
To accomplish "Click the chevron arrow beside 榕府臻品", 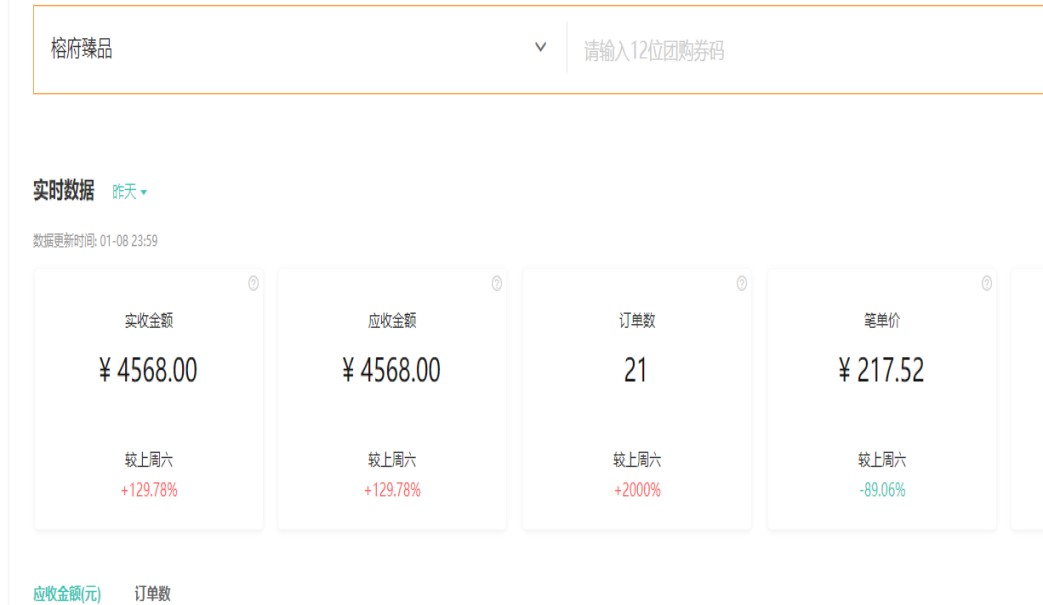I will point(541,48).
